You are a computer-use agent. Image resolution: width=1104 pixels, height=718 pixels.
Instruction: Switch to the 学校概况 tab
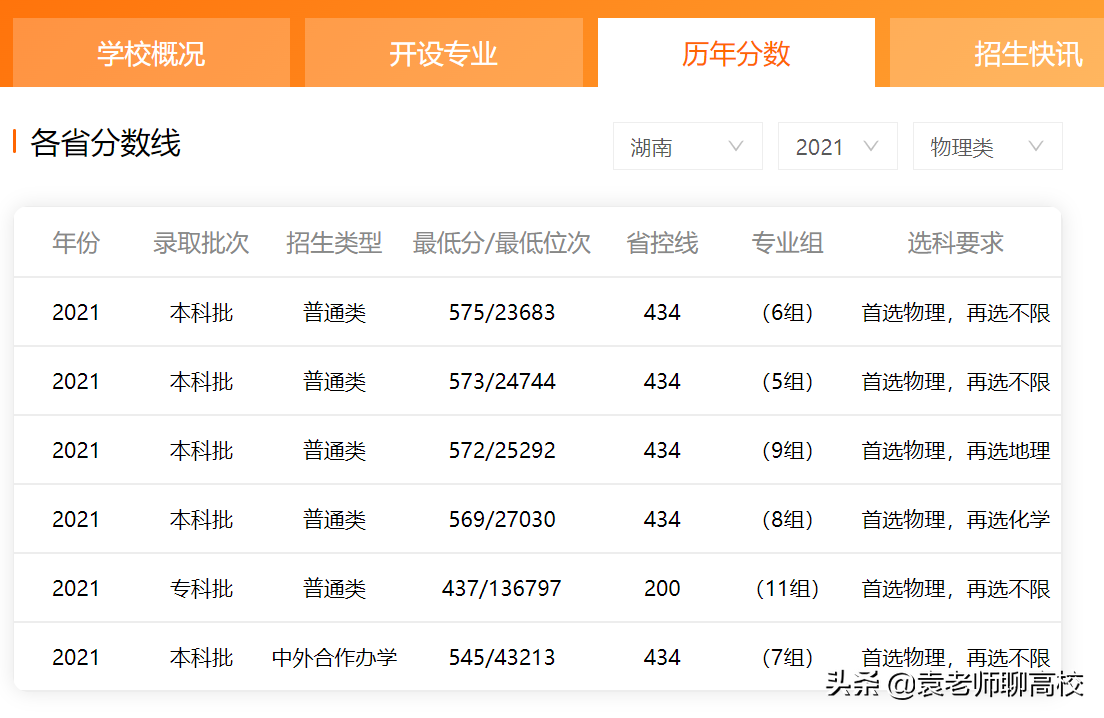pos(150,55)
